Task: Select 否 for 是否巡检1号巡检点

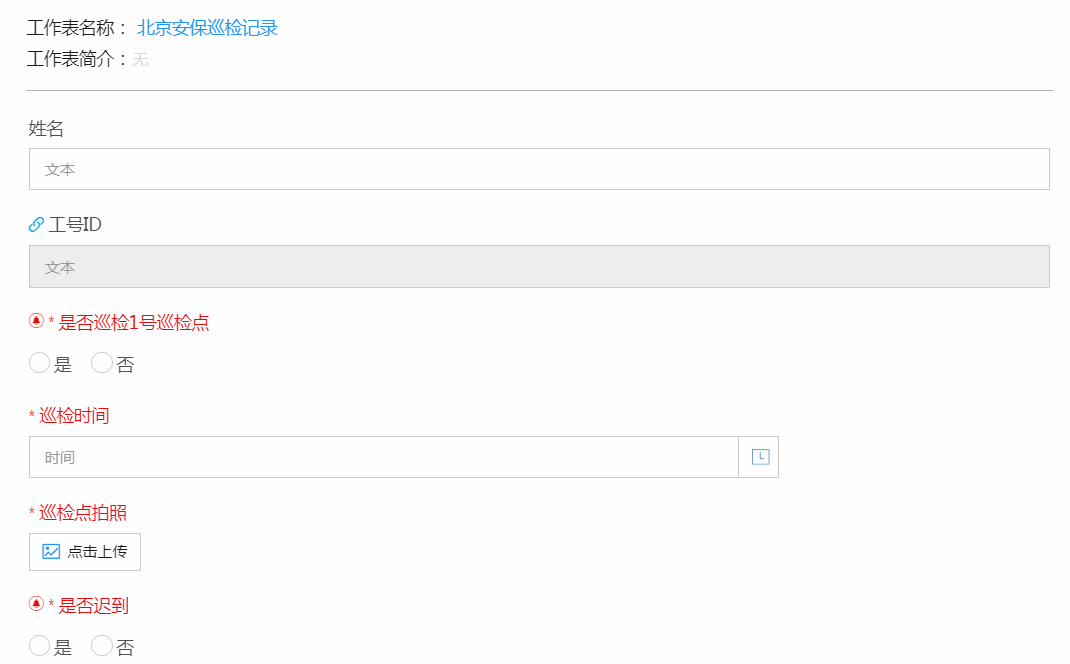Action: pos(102,363)
